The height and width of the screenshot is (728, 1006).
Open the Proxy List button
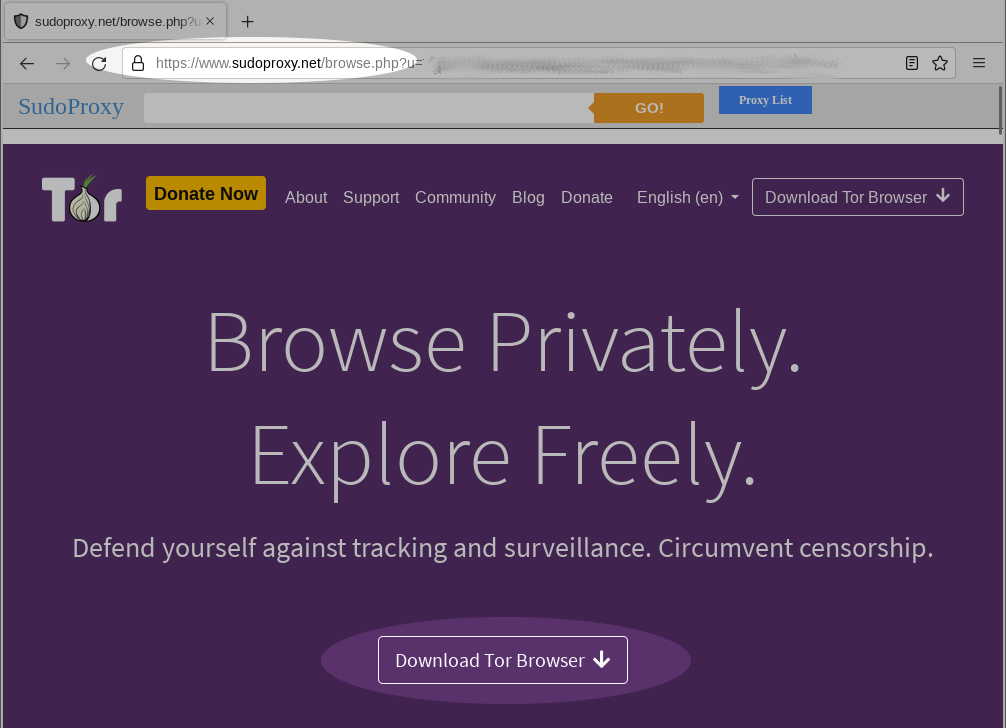[765, 100]
